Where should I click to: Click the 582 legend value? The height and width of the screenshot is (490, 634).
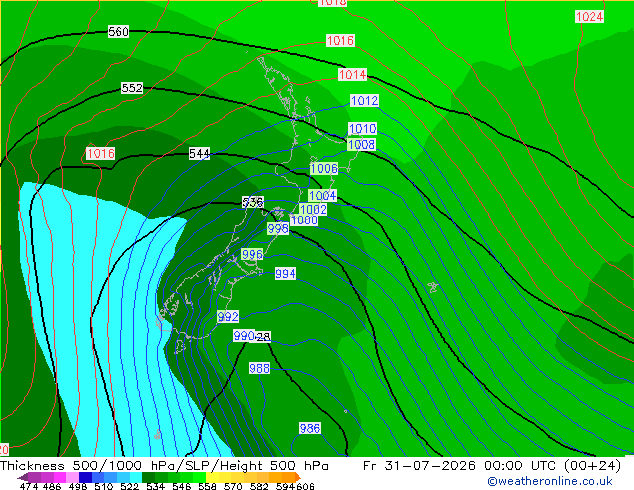point(259,486)
